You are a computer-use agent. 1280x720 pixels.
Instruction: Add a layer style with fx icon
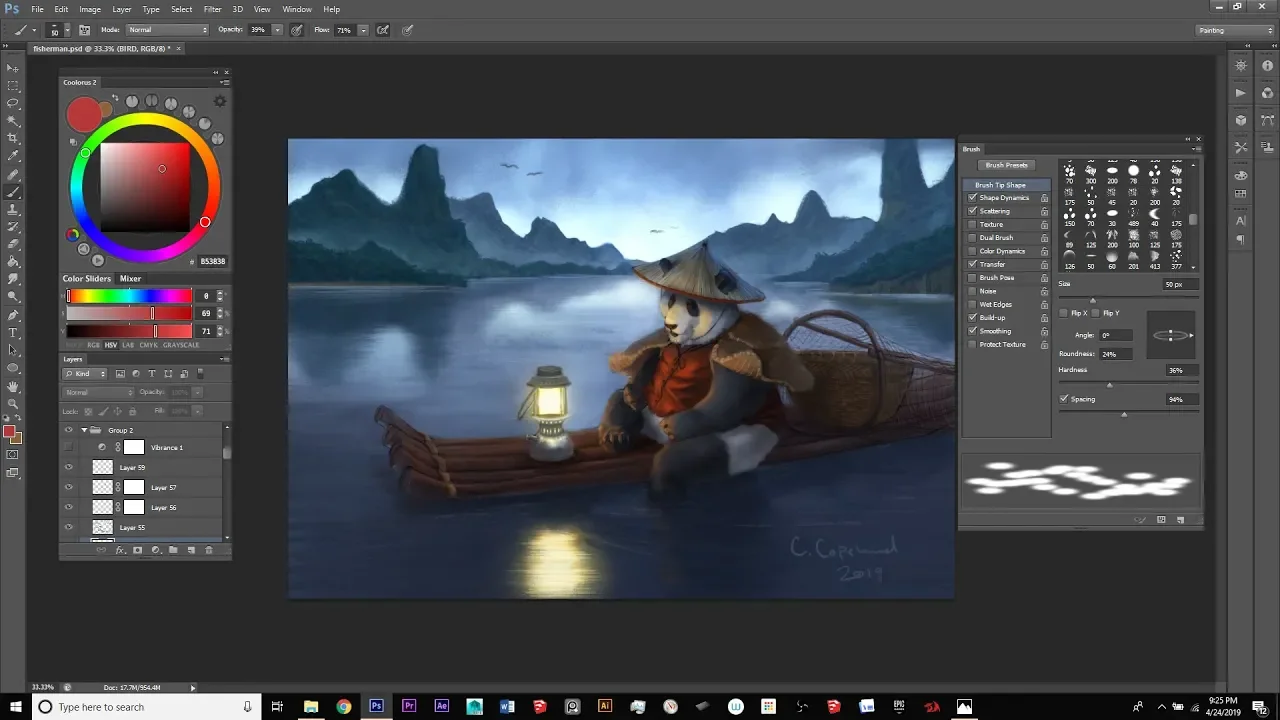click(120, 550)
